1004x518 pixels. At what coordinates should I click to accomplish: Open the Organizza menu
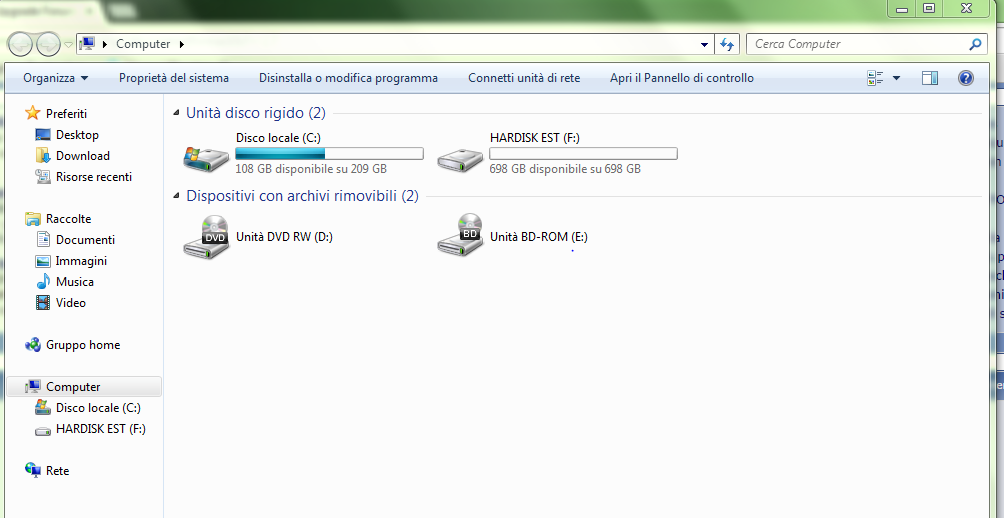tap(56, 78)
